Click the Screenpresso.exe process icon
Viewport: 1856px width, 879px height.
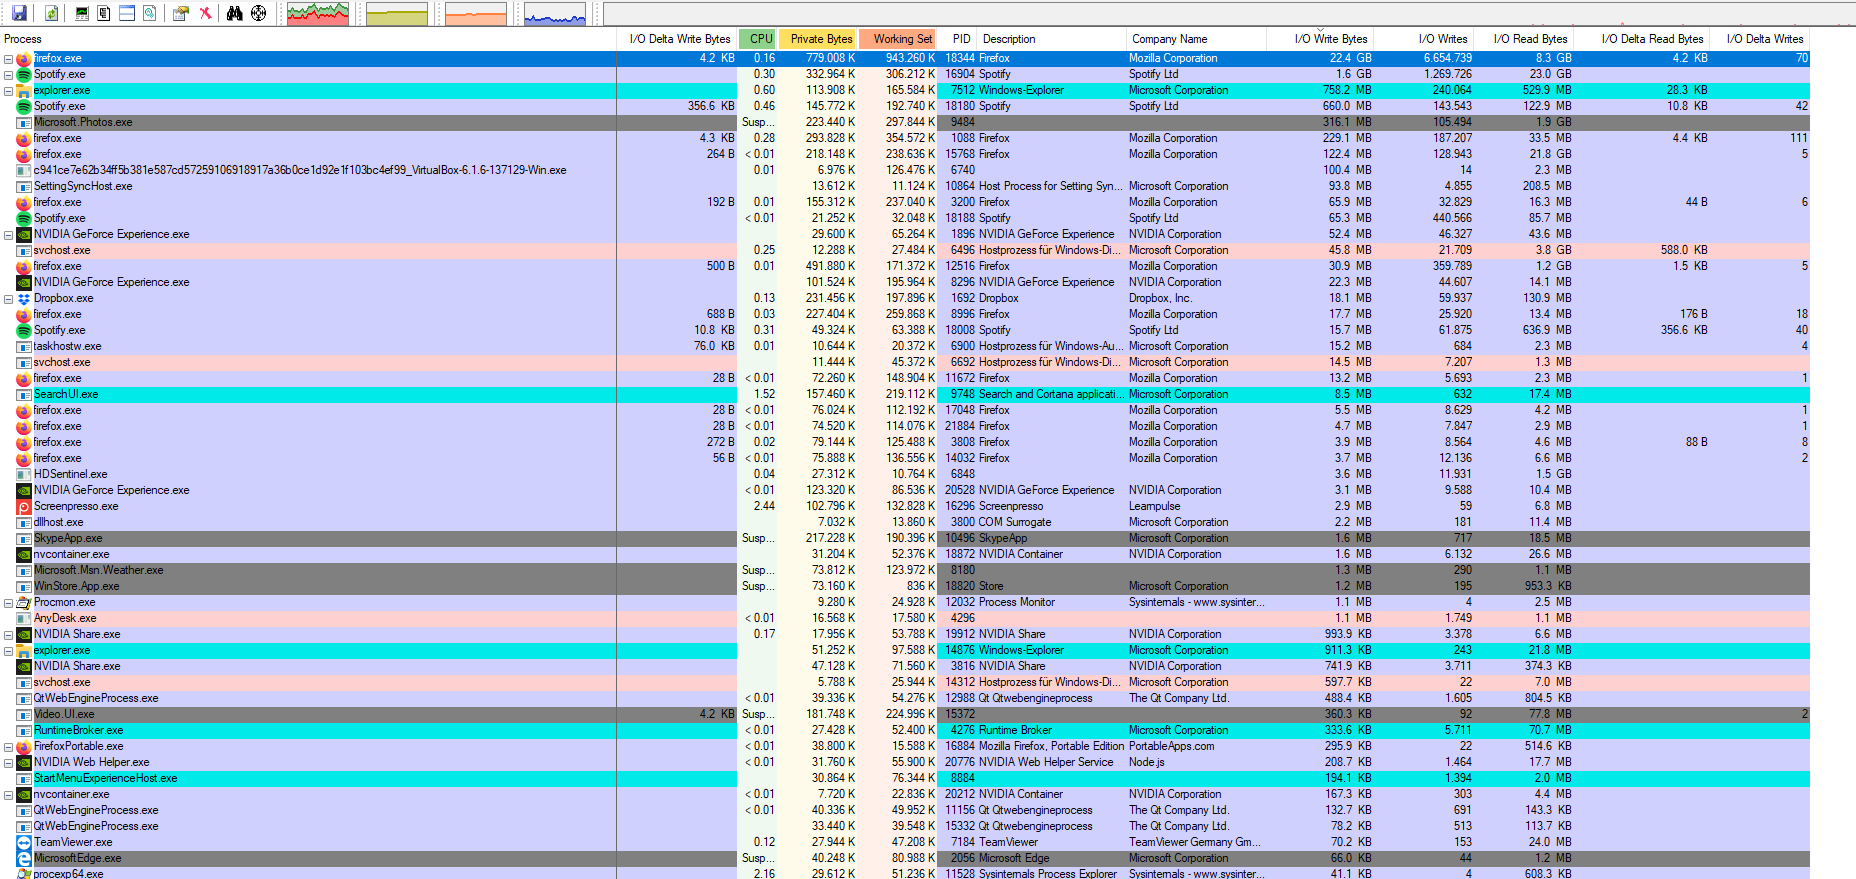[x=24, y=507]
